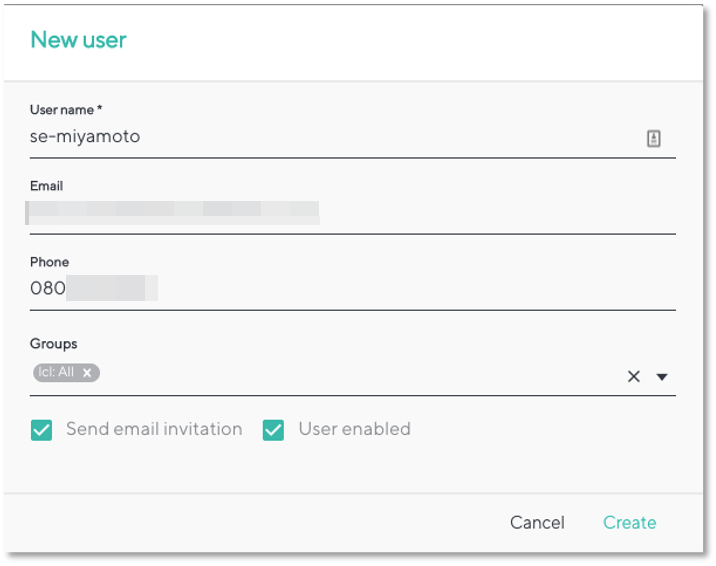Remove the lcl: All group chip

(87, 373)
